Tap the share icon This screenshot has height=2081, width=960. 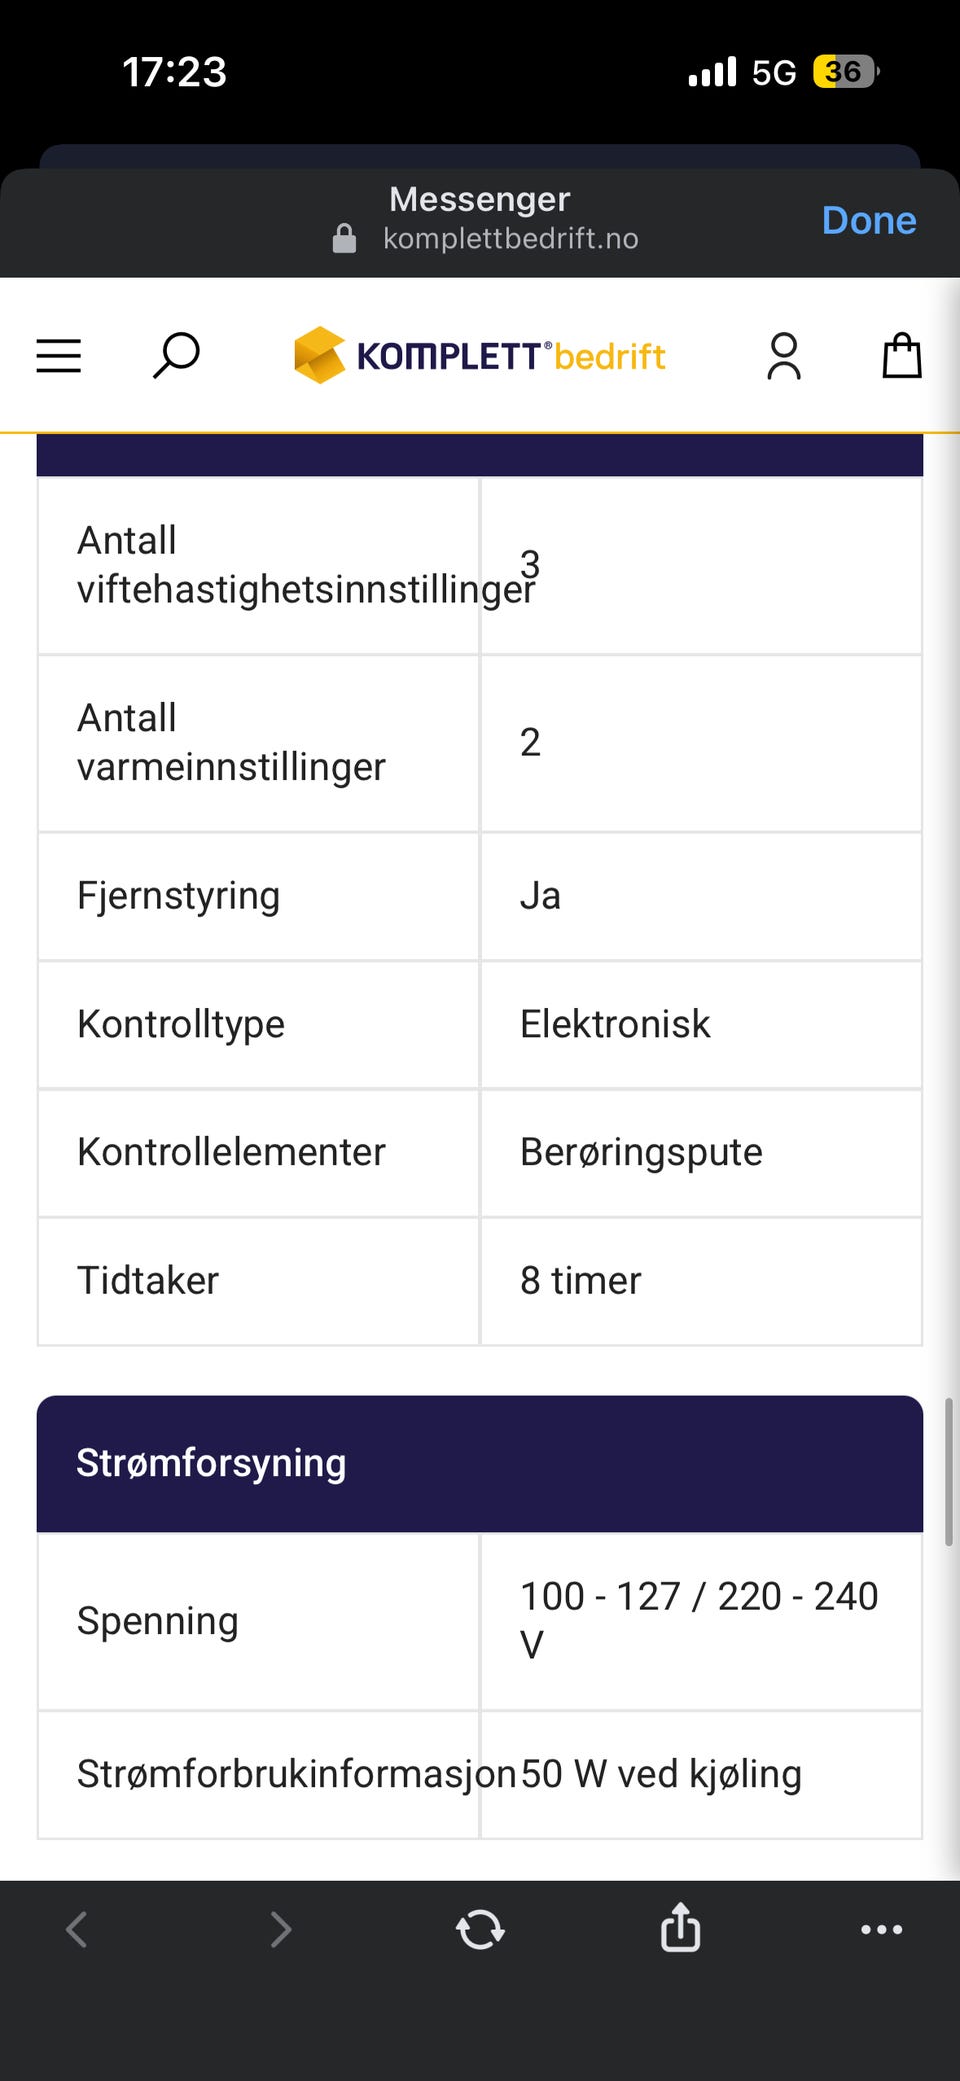click(x=681, y=1927)
